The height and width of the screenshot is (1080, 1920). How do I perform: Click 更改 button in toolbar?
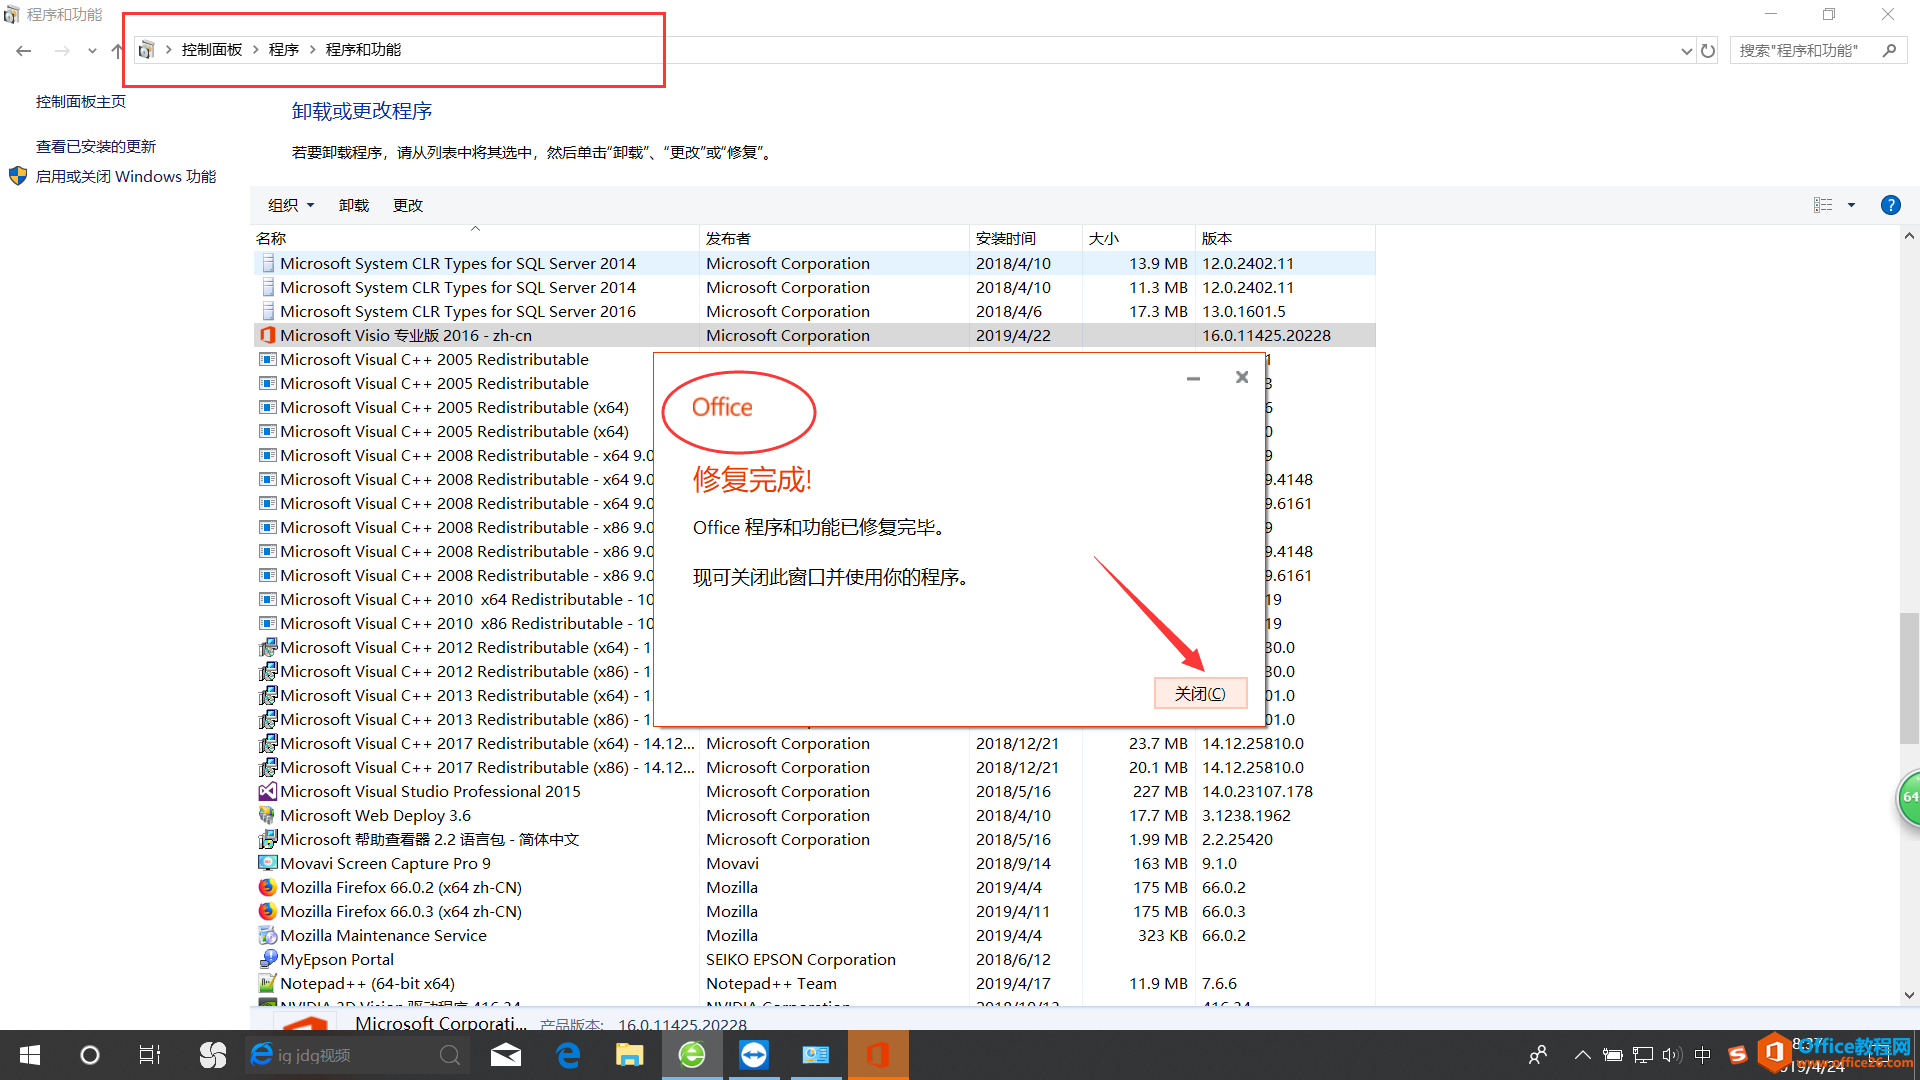405,204
